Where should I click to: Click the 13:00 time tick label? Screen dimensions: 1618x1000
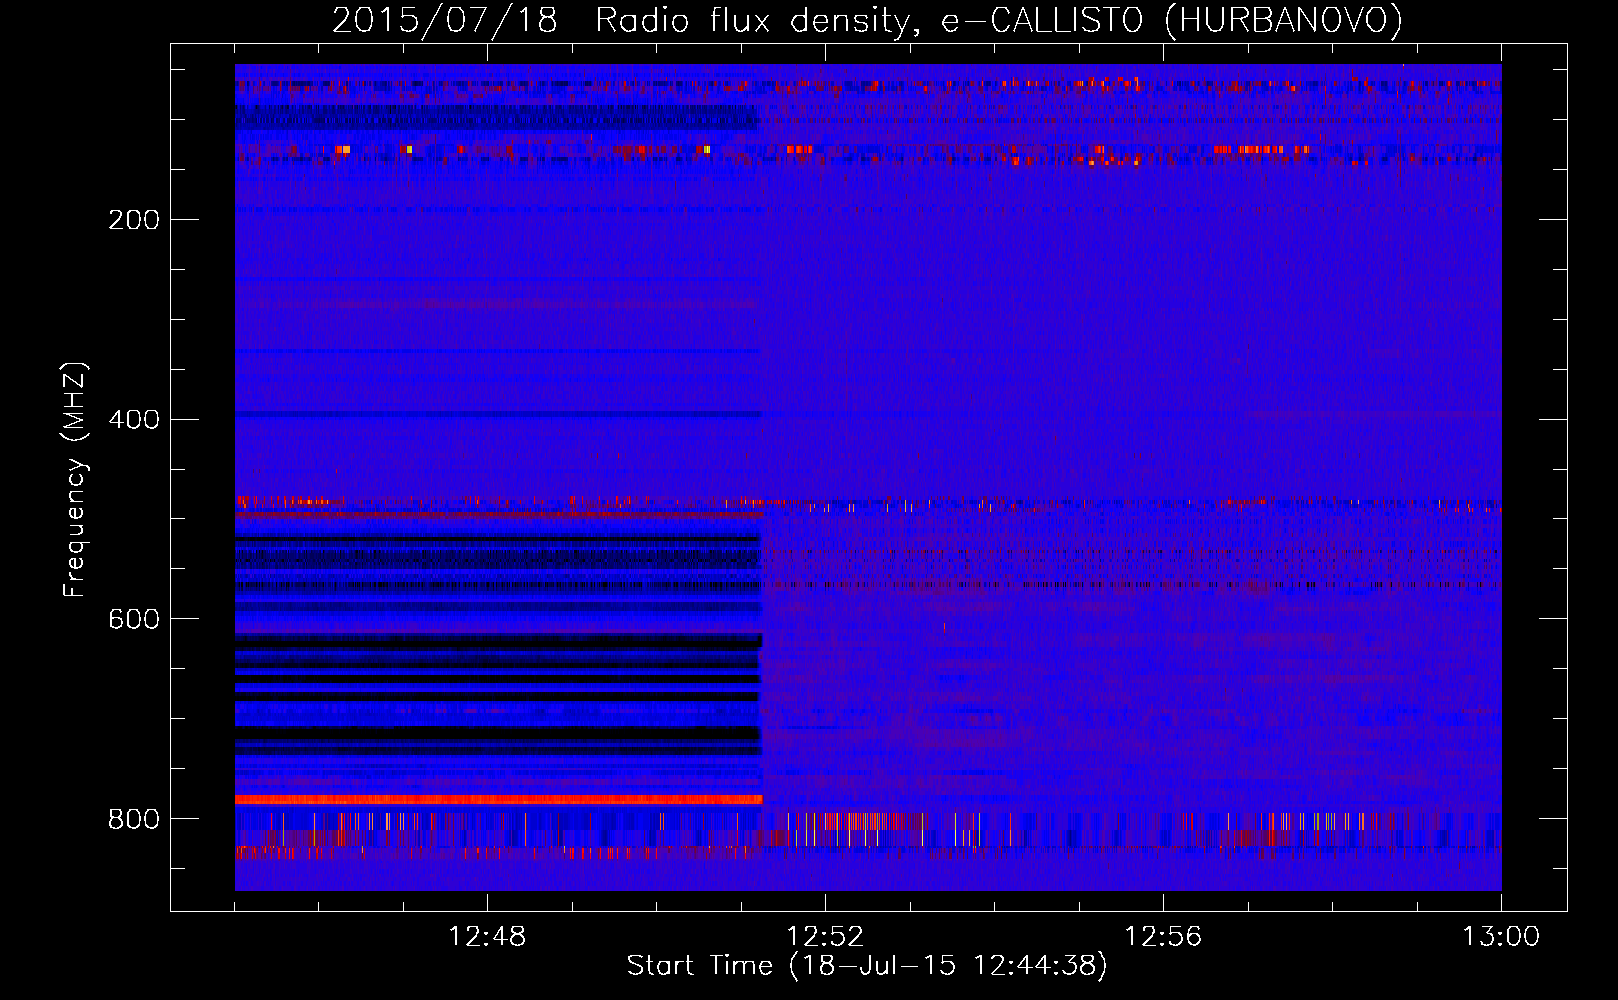click(x=1501, y=937)
